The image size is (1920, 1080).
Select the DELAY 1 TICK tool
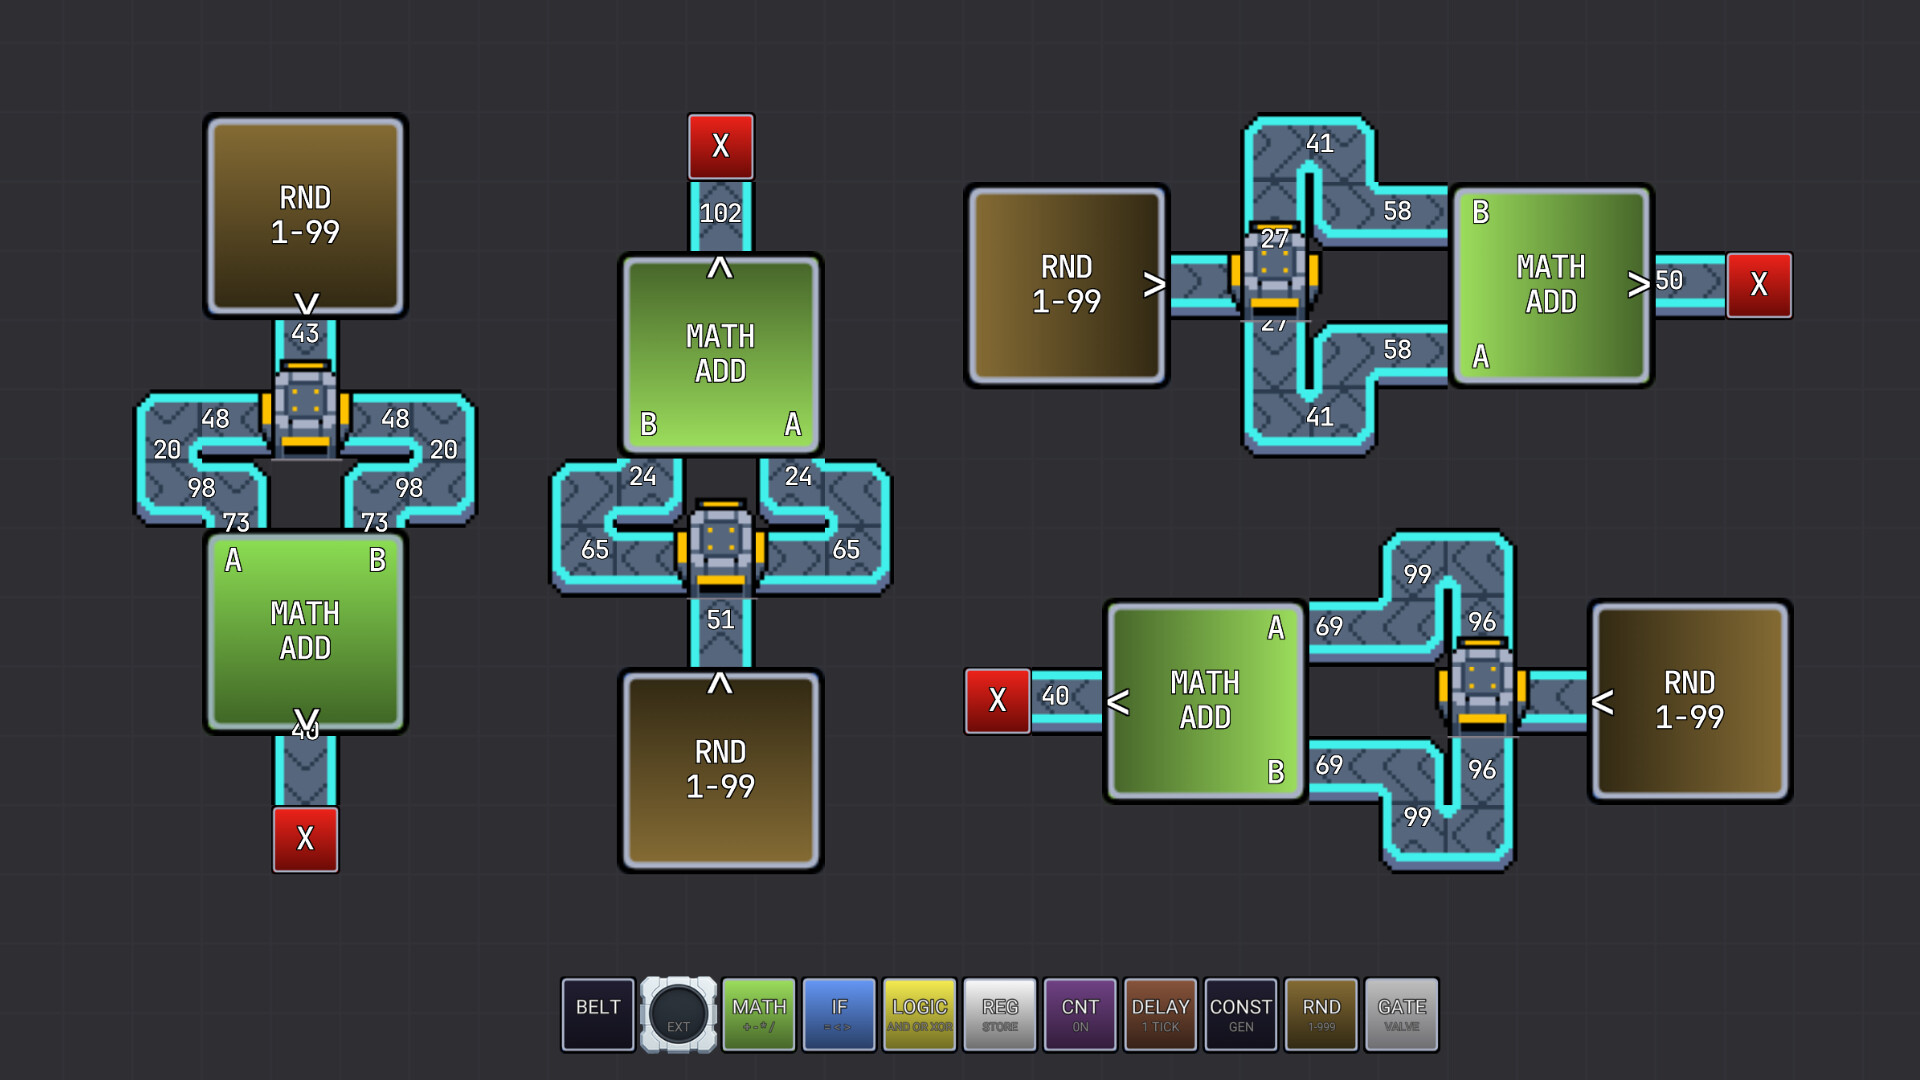[1159, 1014]
